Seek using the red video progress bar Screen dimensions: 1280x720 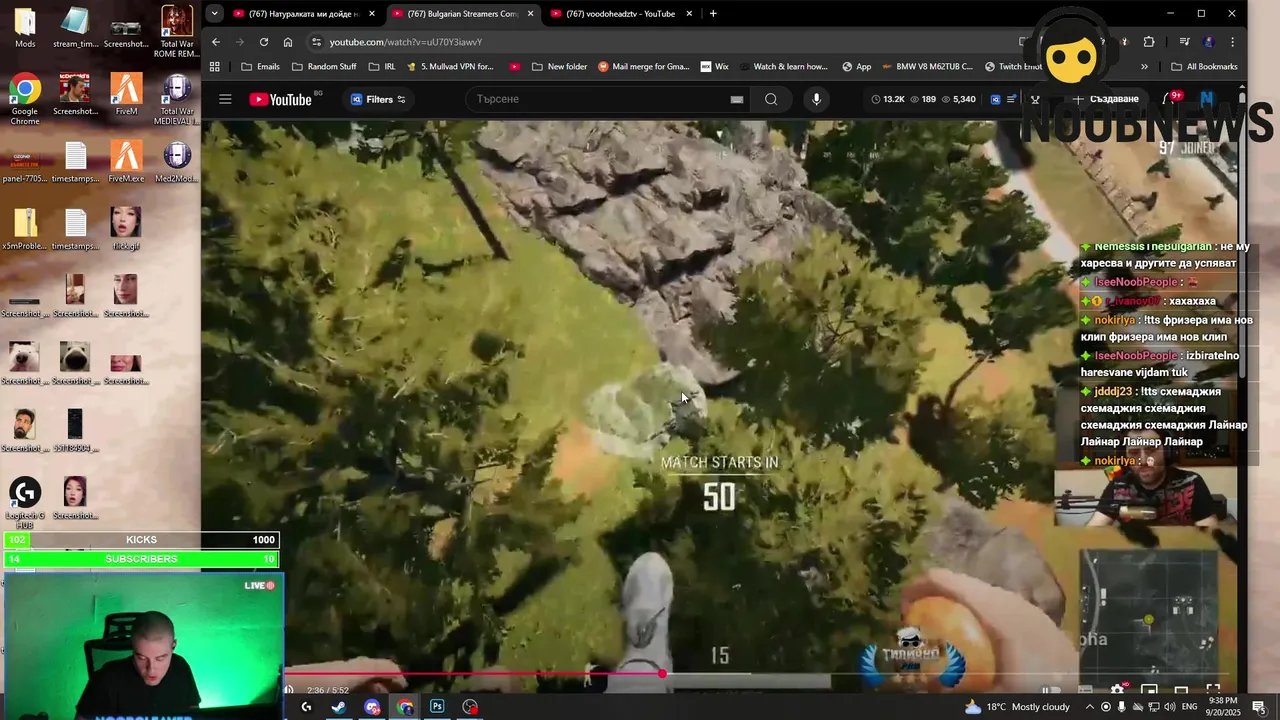coord(473,674)
